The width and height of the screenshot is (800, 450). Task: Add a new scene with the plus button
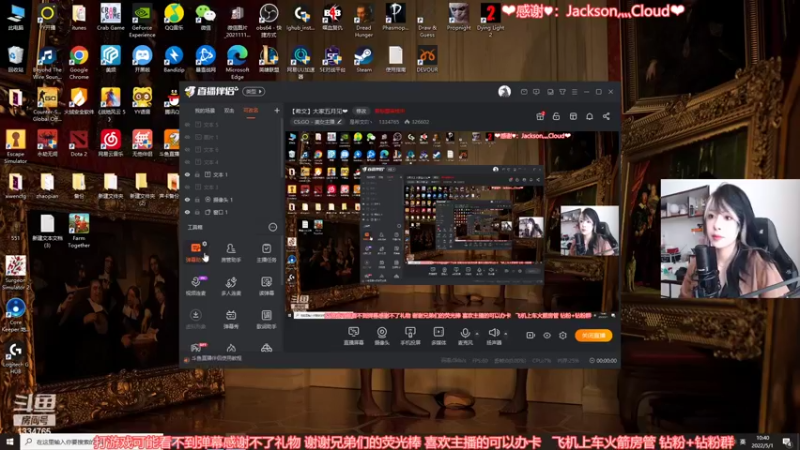tap(277, 110)
